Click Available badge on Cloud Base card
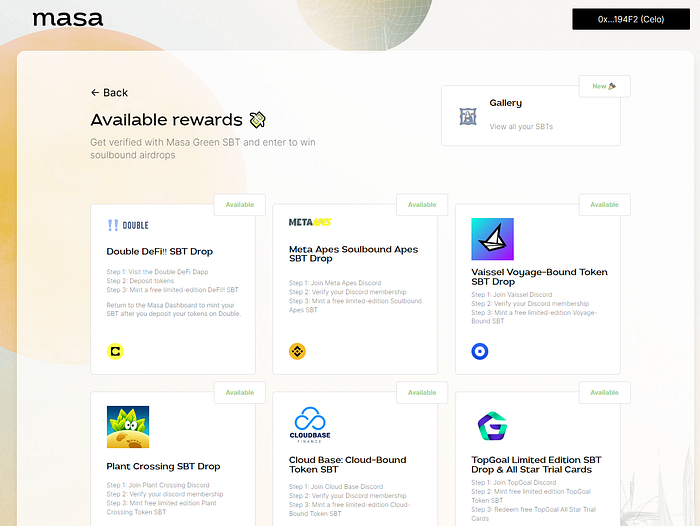Screen dimensions: 700x526 (422, 392)
